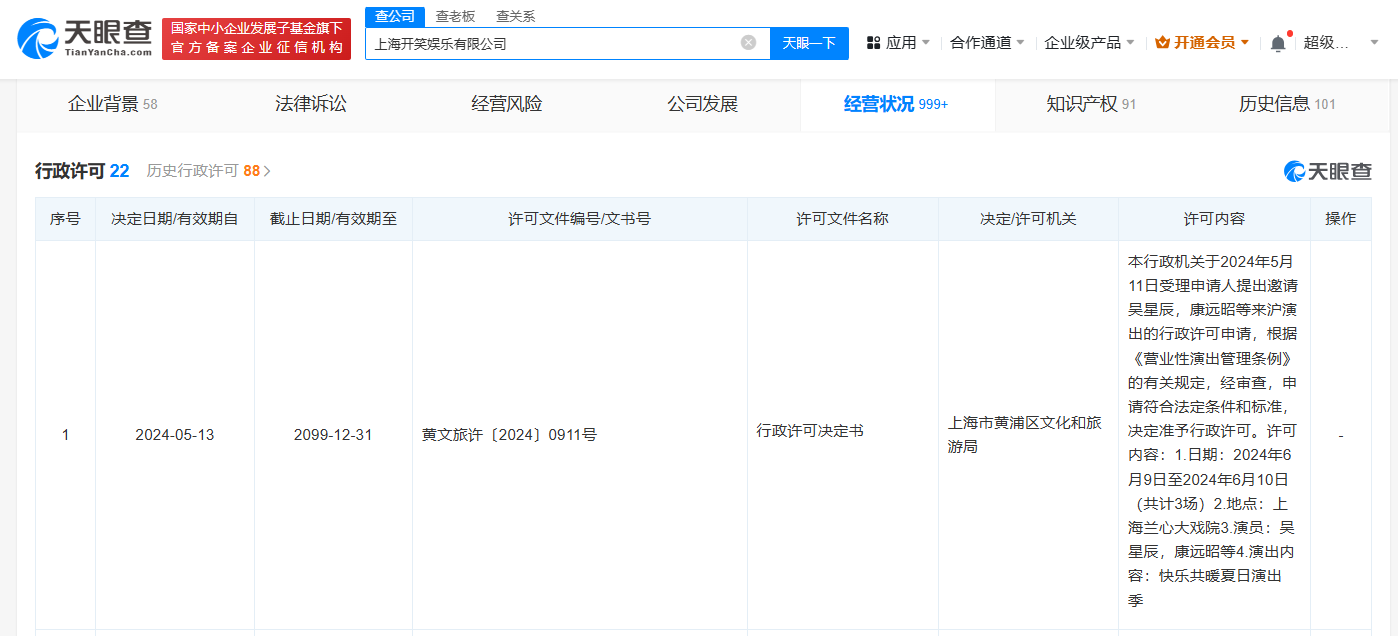Click the 黄文旅许〔2024〕0911号 document number
Viewport: 1398px width, 636px height.
tap(509, 435)
